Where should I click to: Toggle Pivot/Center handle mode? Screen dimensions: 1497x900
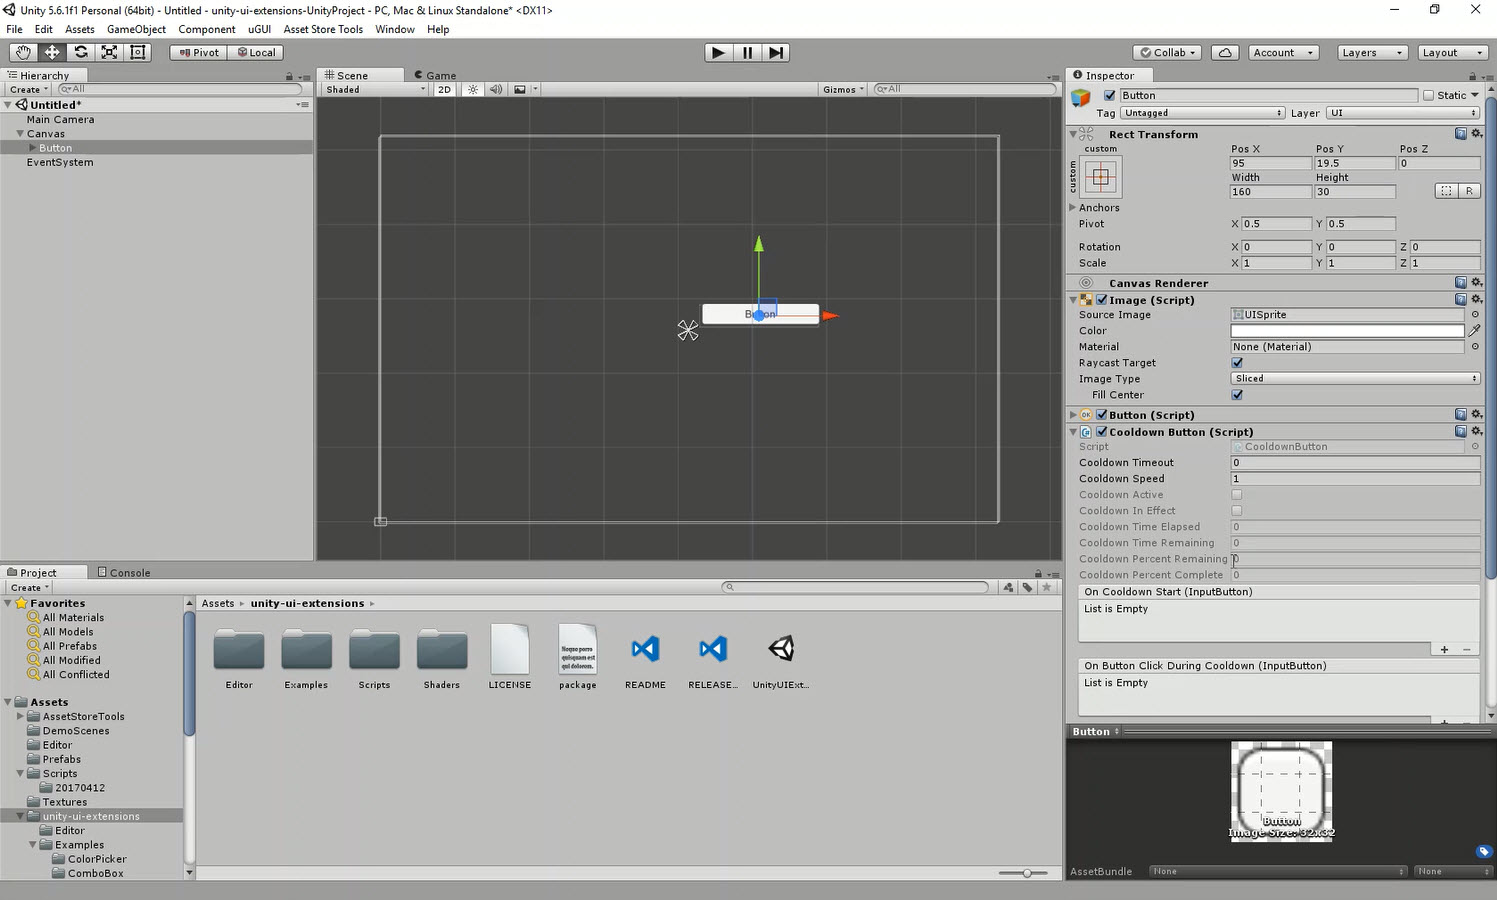pyautogui.click(x=198, y=52)
